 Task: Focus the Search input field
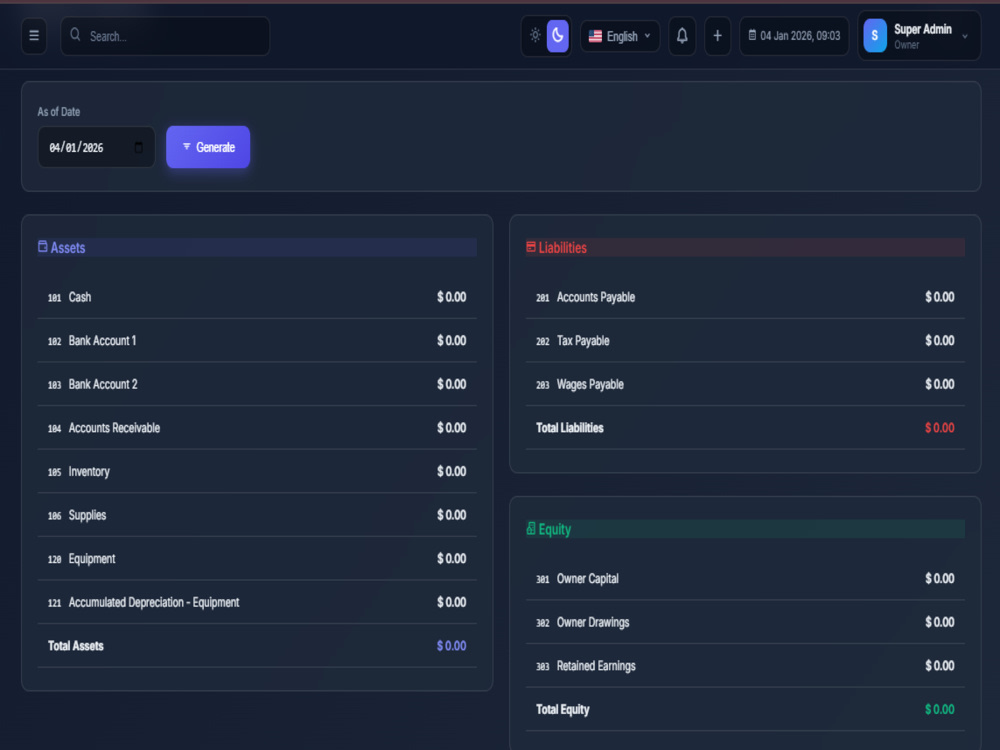165,36
